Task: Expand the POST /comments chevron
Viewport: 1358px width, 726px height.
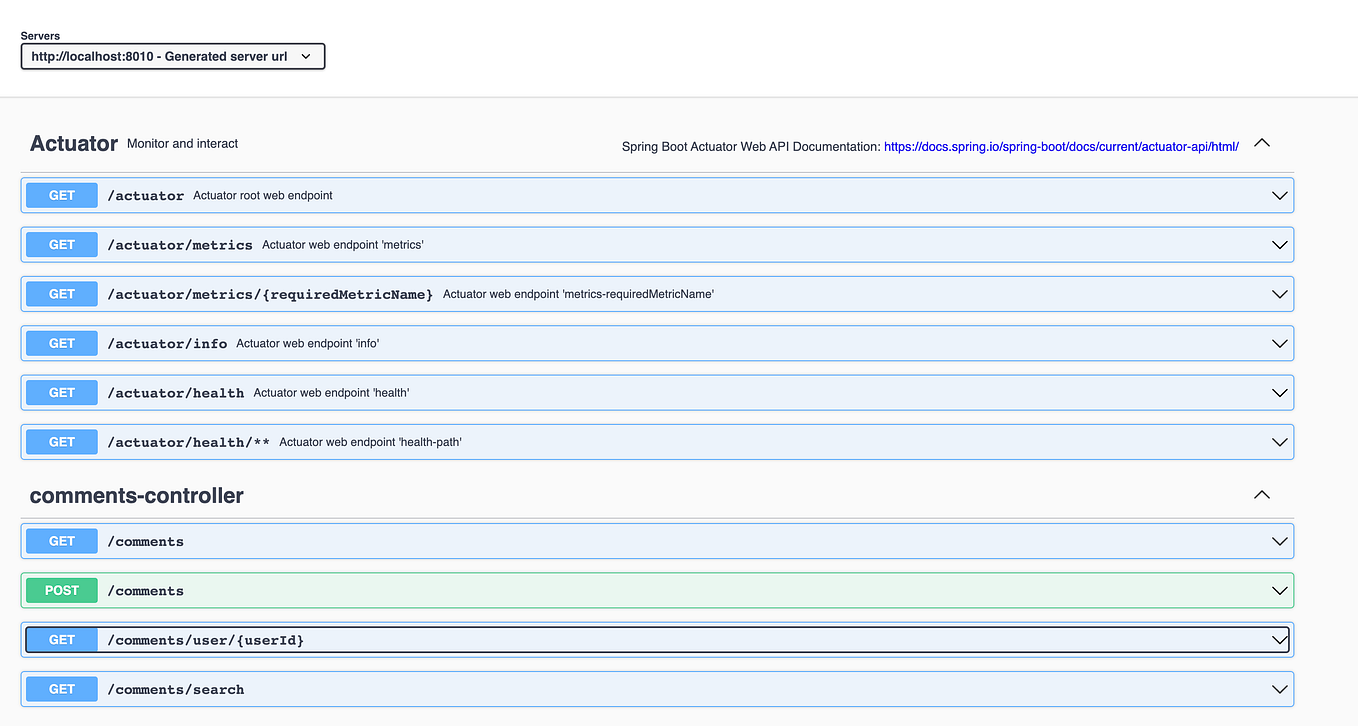Action: [1279, 591]
